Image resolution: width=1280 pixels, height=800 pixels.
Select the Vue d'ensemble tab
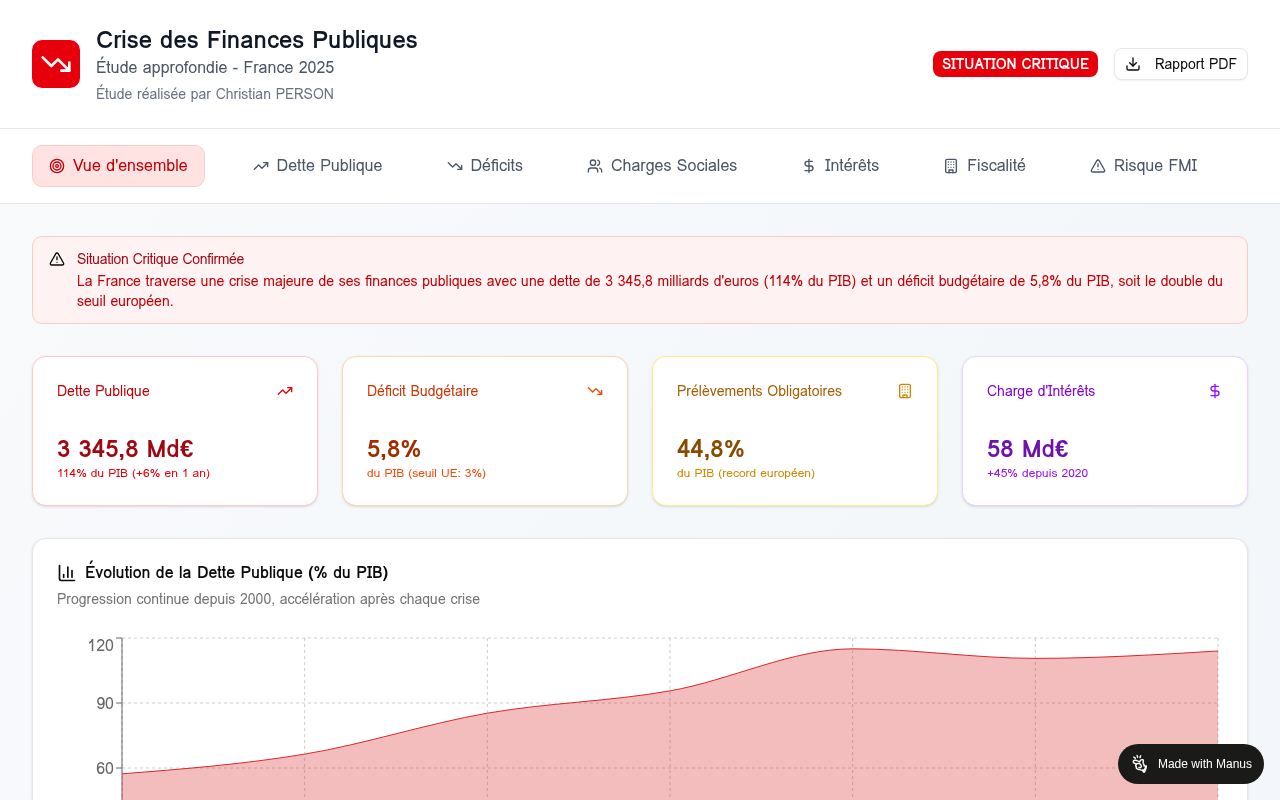click(118, 166)
